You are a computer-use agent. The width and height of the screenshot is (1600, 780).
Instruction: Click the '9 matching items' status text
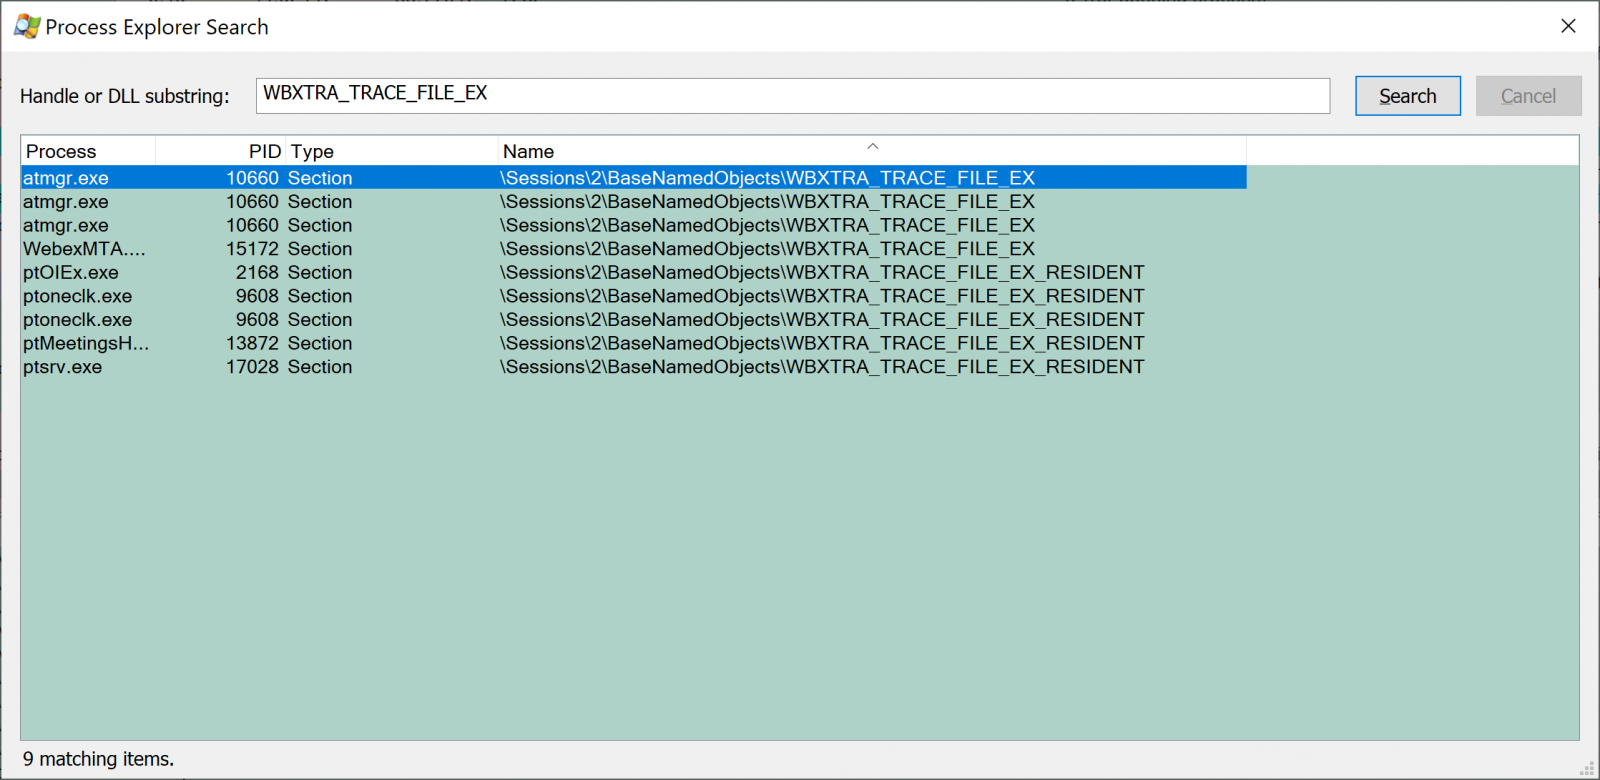point(98,759)
